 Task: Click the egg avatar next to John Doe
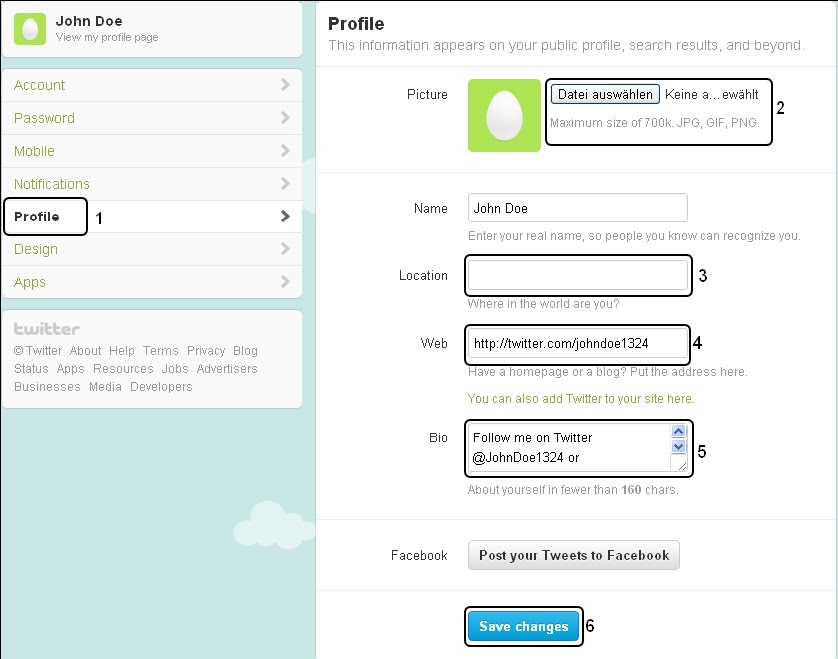coord(29,29)
